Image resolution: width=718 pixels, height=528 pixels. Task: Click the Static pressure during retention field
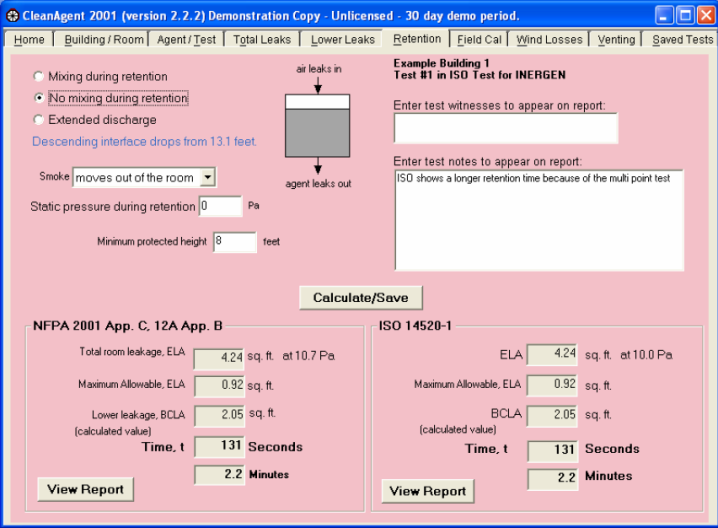pos(220,206)
